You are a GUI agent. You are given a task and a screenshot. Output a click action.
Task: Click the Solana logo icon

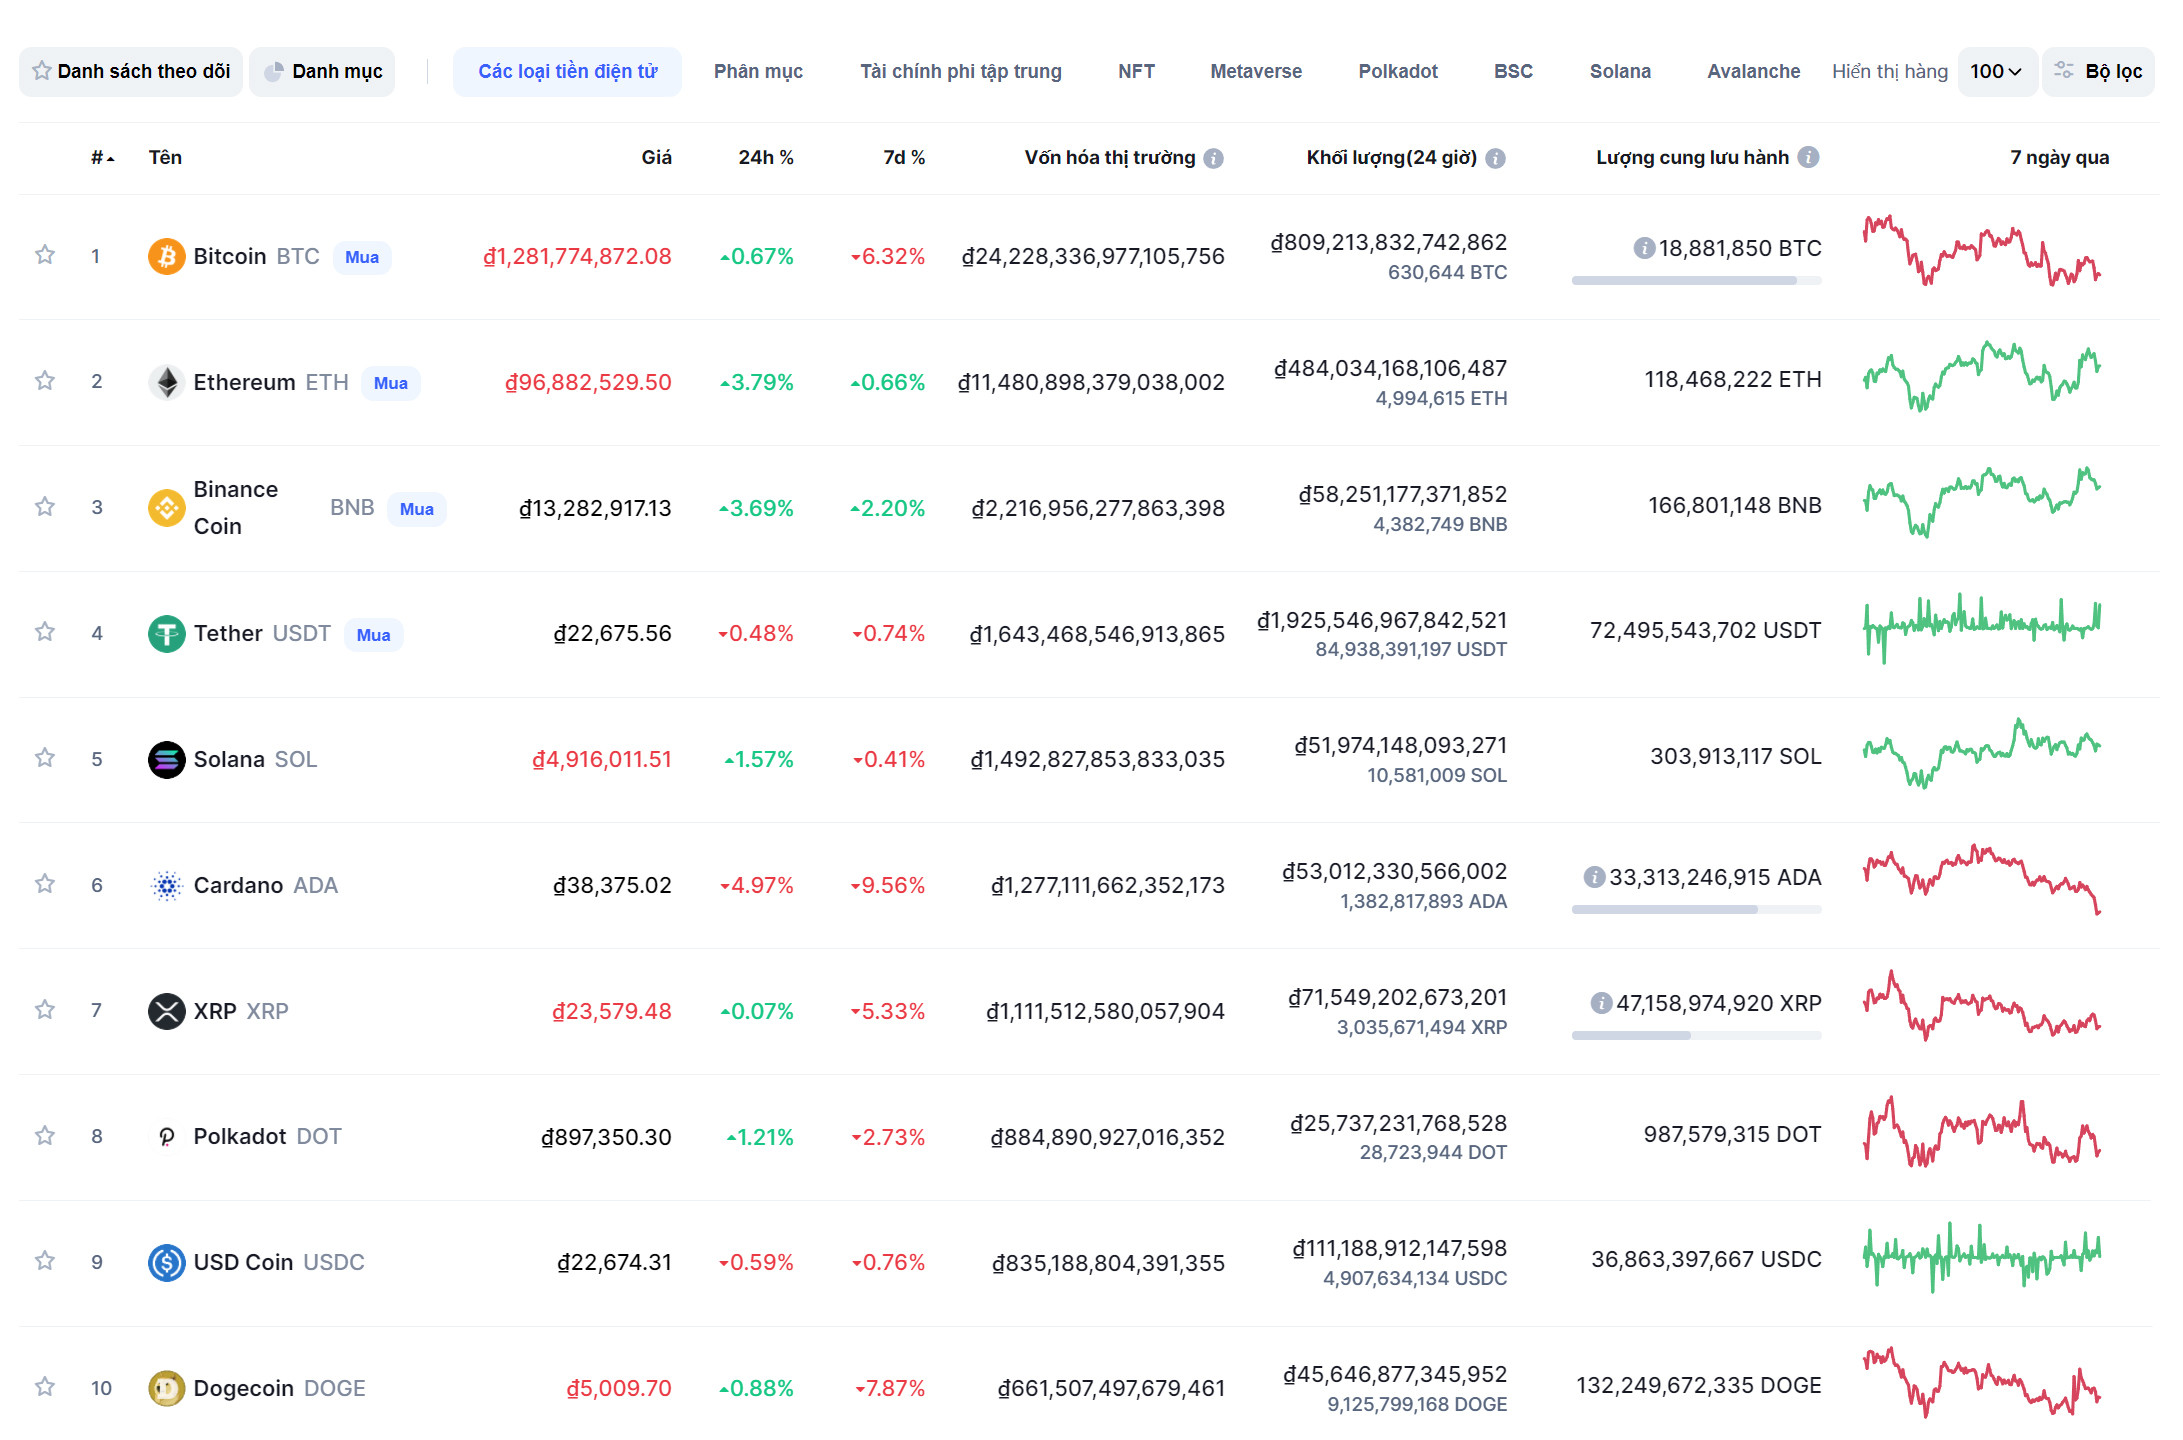[x=166, y=759]
